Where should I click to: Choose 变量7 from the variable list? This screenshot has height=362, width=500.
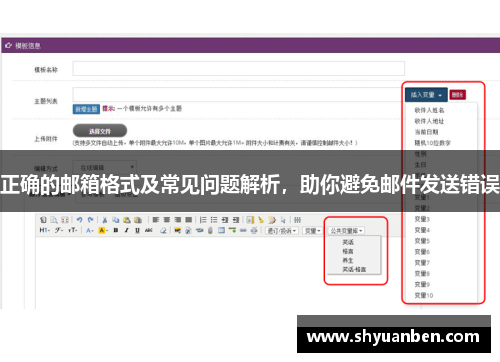pos(422,263)
